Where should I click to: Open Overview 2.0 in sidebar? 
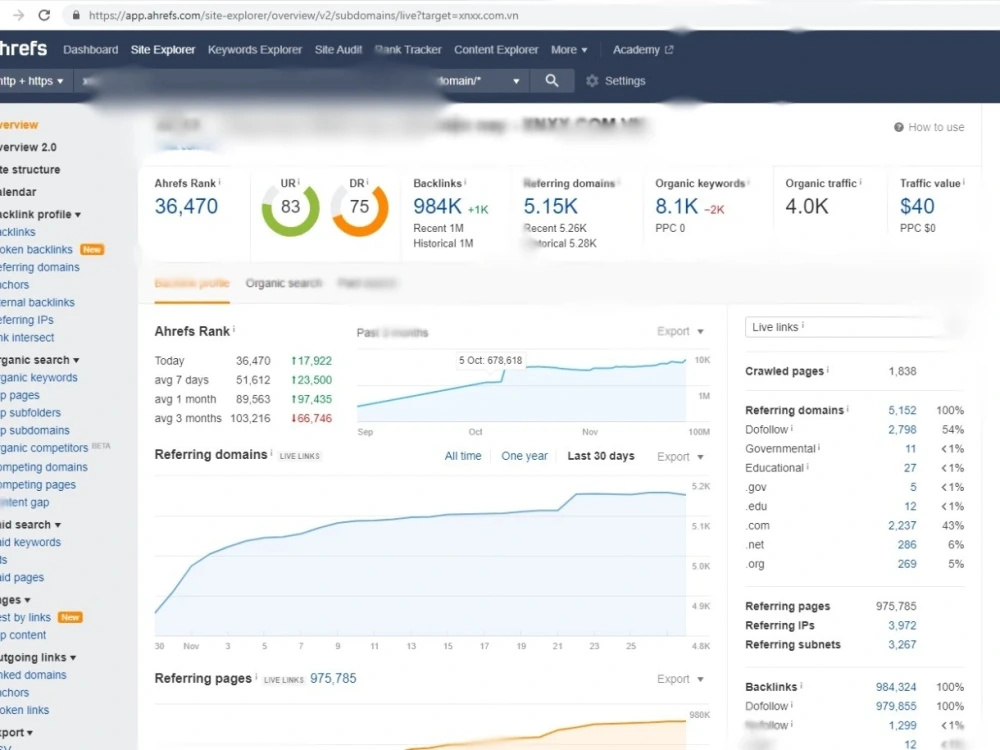(x=28, y=147)
